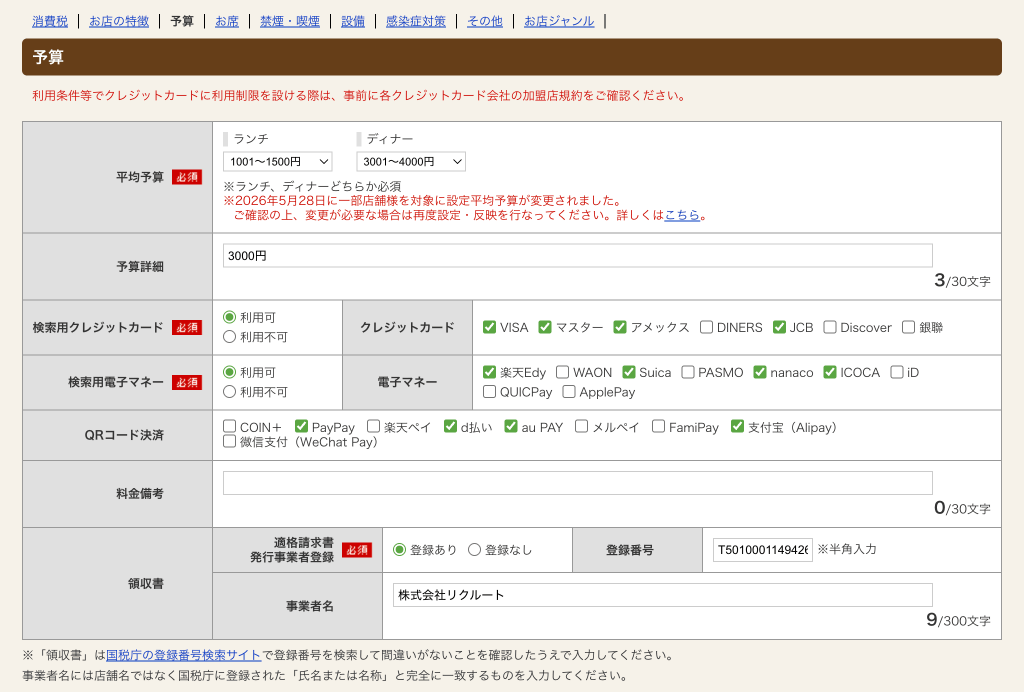Check 微信支付 (WeChat Pay) checkbox

coord(229,441)
